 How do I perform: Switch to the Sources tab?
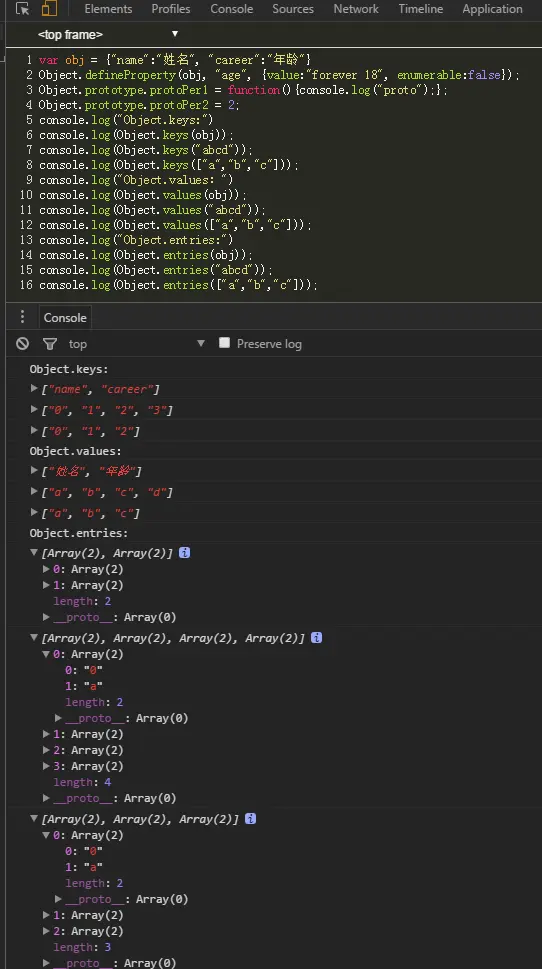(293, 9)
